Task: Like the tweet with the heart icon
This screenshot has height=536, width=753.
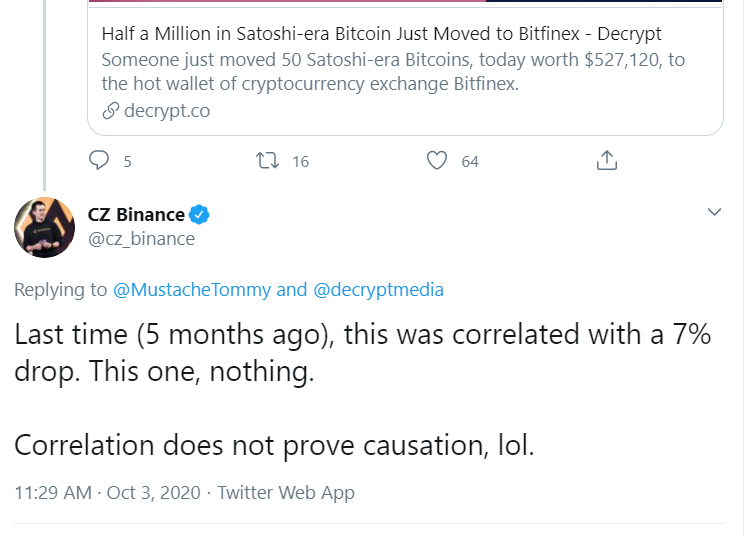Action: (436, 160)
